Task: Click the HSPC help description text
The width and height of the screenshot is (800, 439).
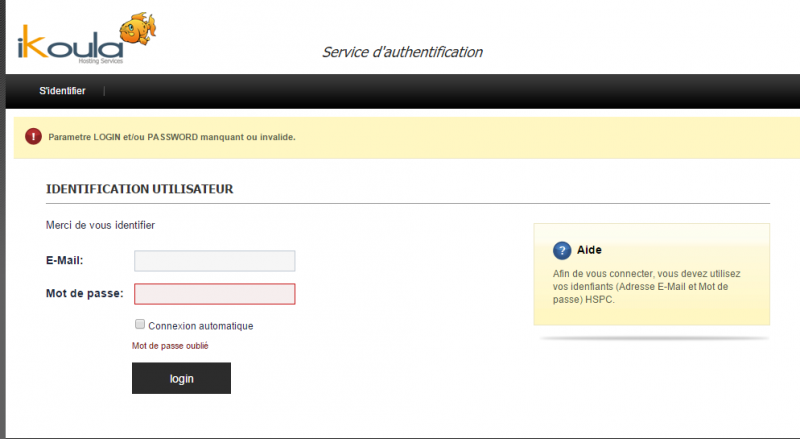Action: coord(646,286)
